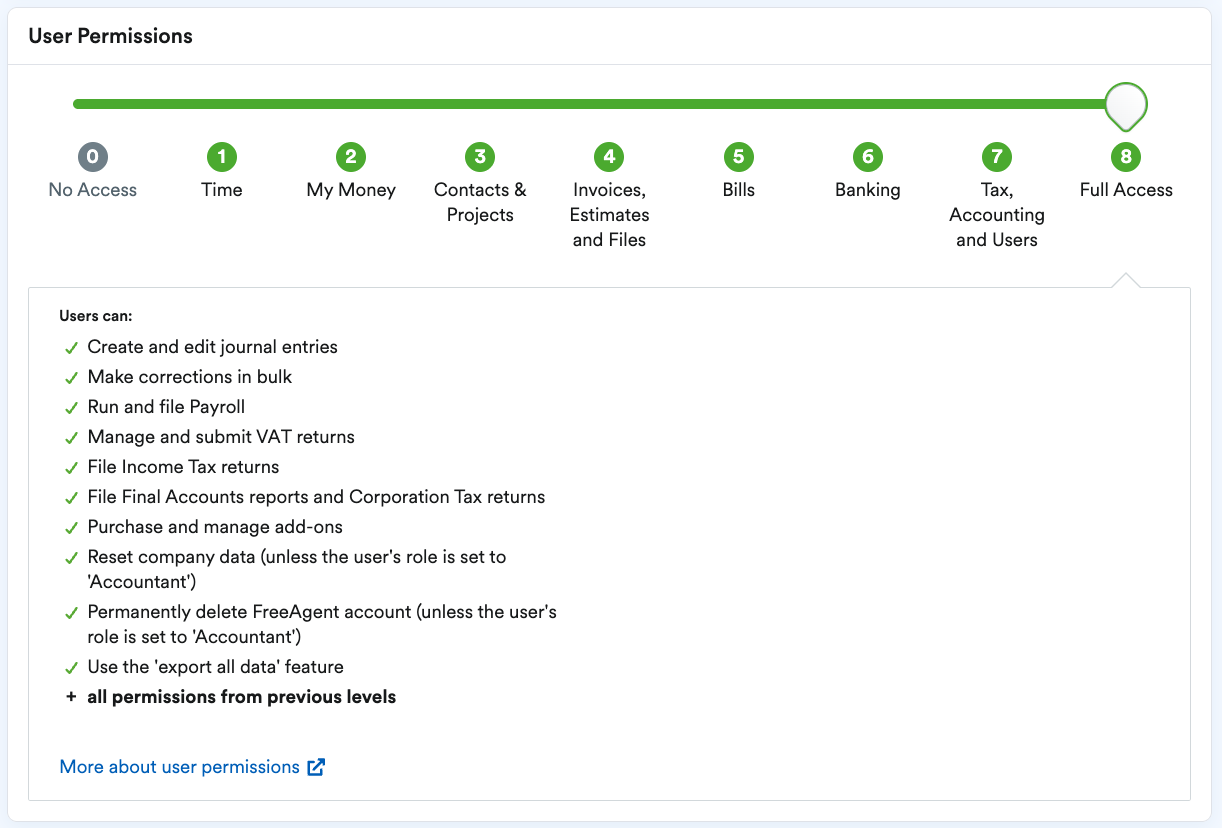
Task: Click plus sign beside previous levels text
Action: (71, 697)
